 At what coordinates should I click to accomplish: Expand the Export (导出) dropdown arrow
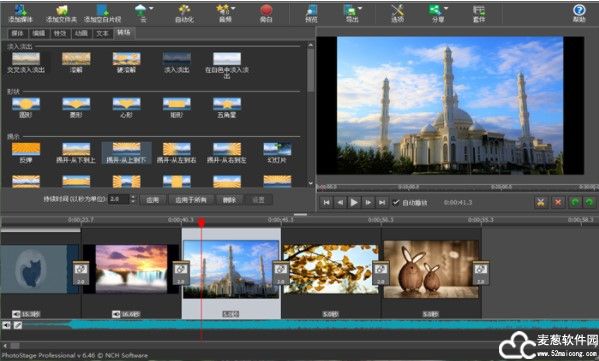(360, 8)
